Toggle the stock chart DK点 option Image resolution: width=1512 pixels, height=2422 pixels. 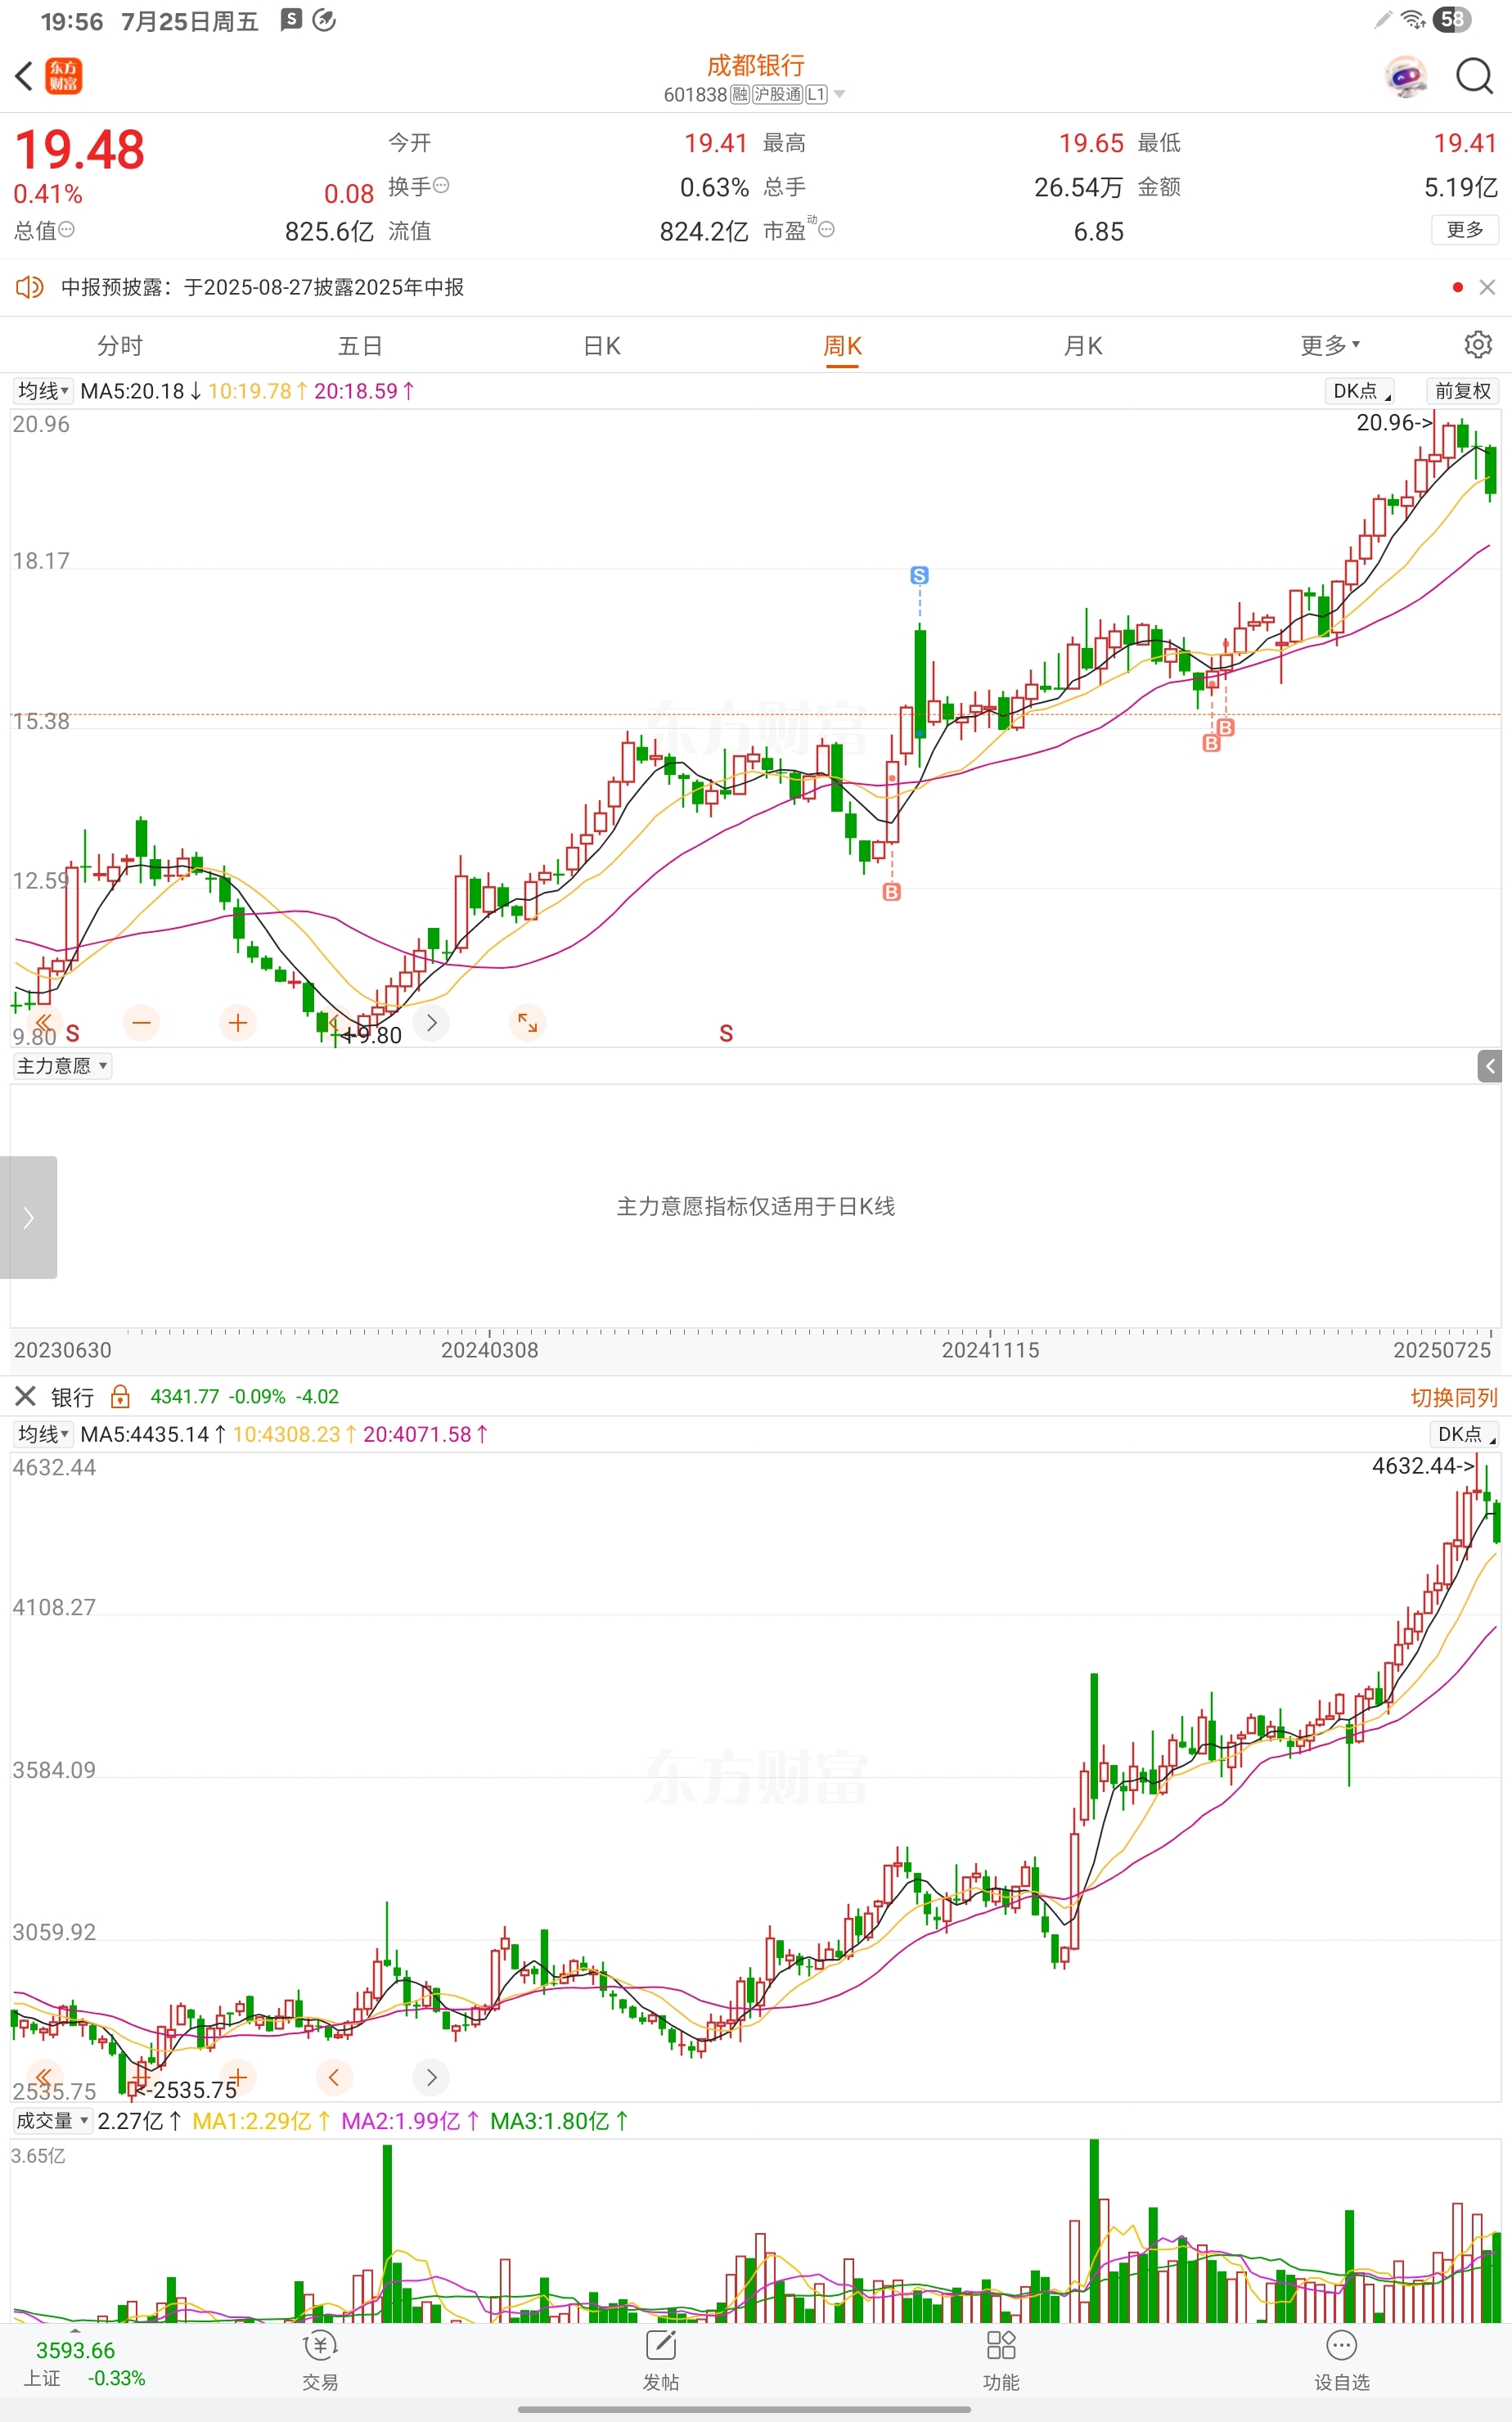point(1361,391)
